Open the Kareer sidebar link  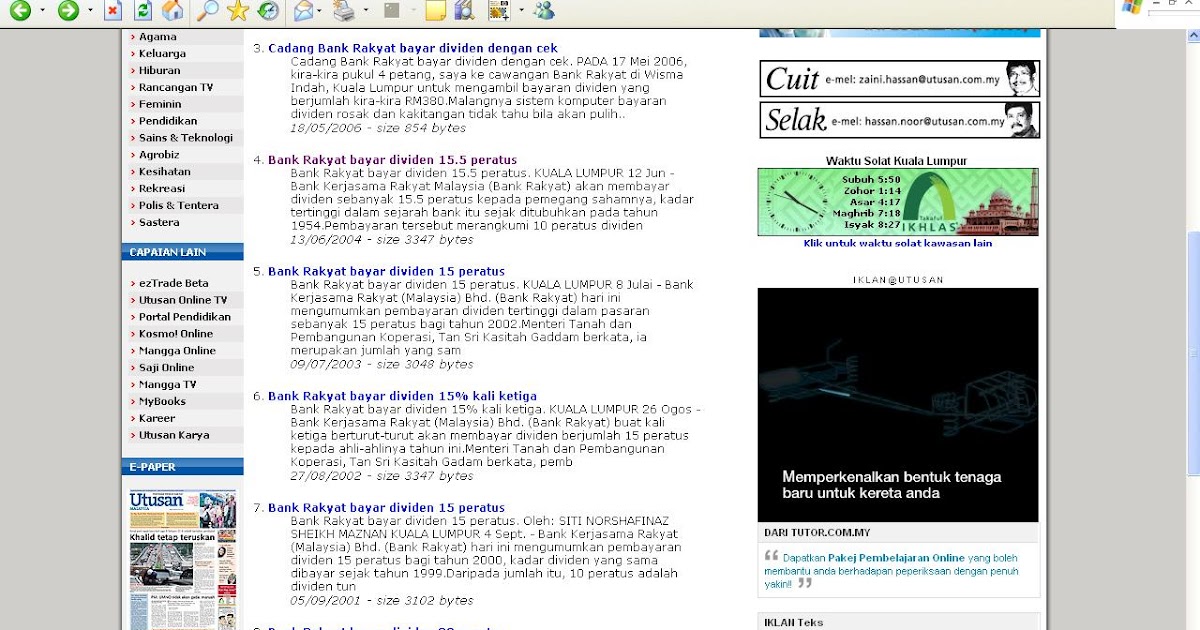coord(157,419)
